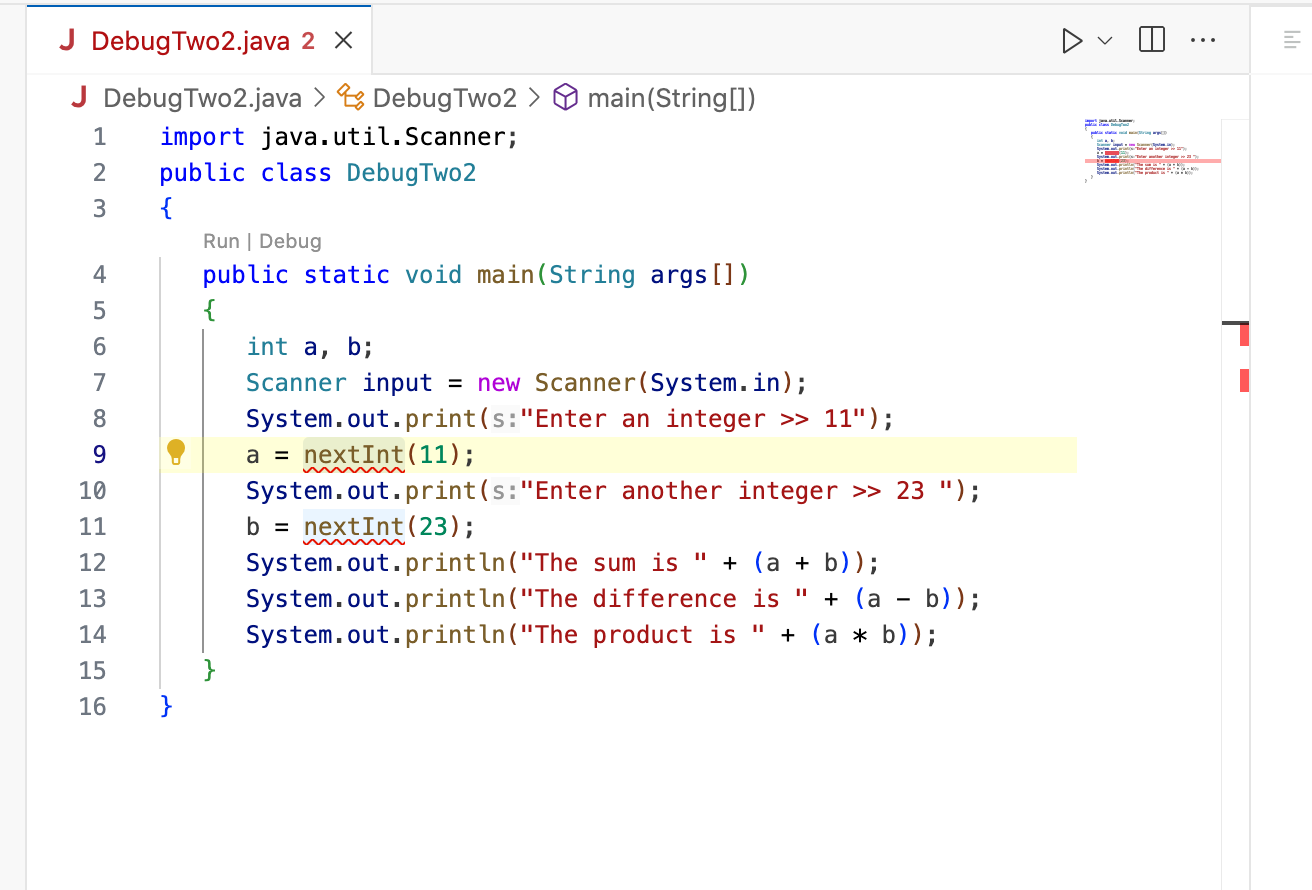Run the Java file using the play icon

pos(1071,41)
